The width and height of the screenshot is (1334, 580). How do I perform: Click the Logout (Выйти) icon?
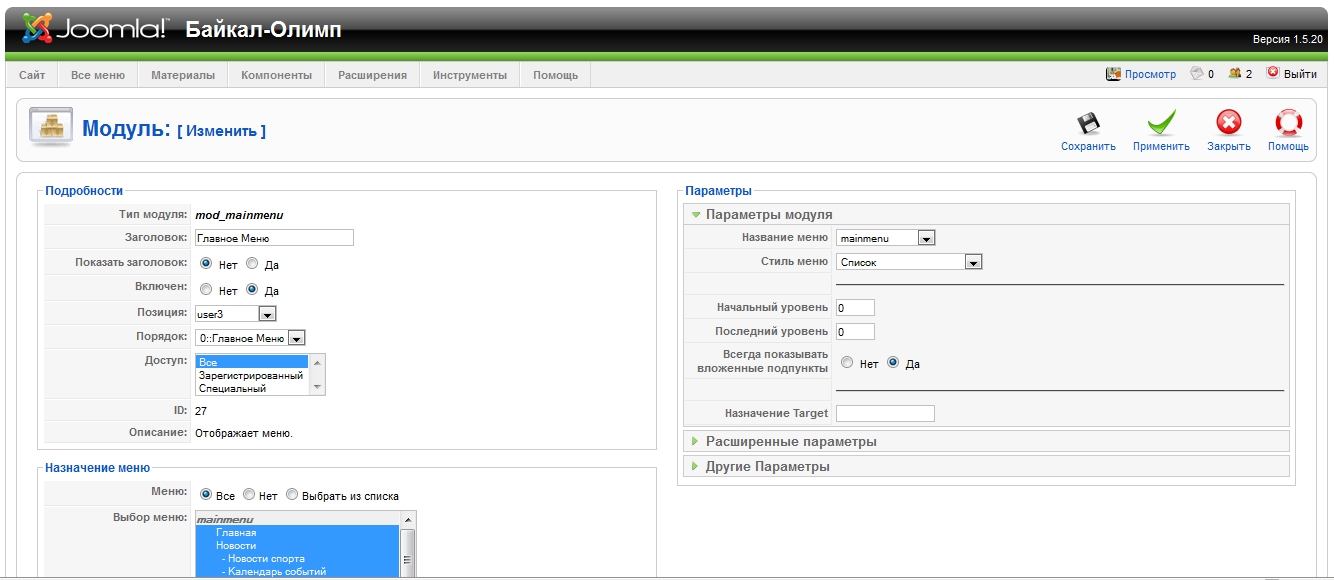(x=1273, y=73)
